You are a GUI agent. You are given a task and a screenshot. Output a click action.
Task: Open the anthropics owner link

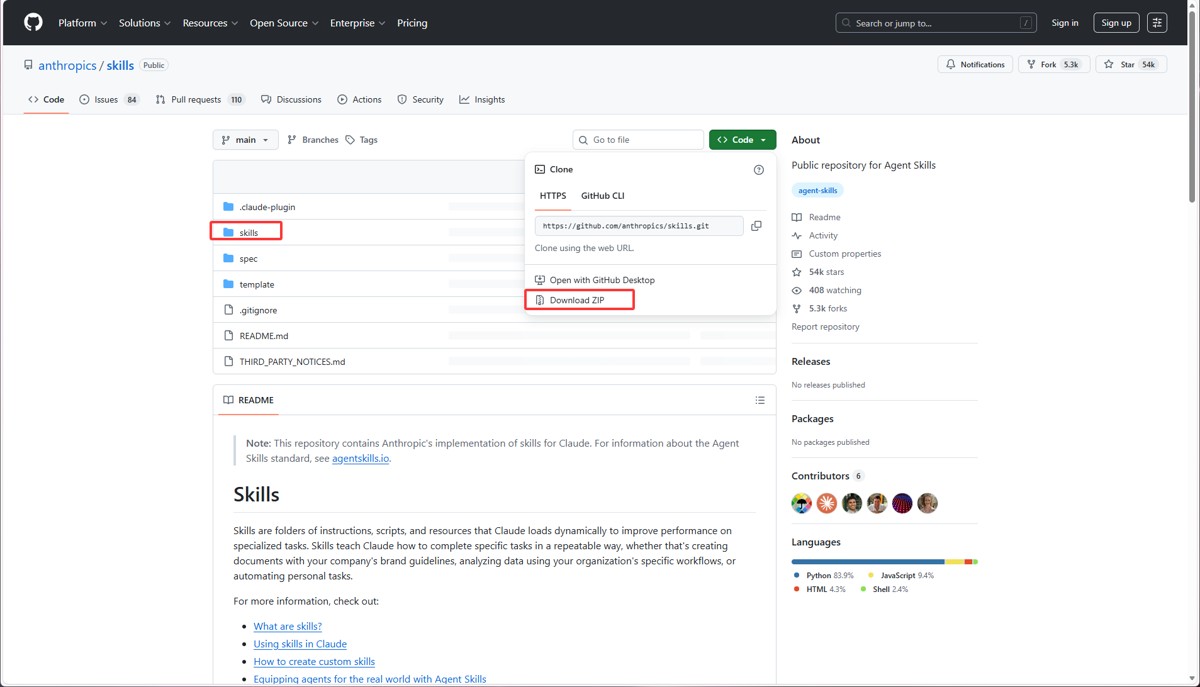[x=67, y=65]
